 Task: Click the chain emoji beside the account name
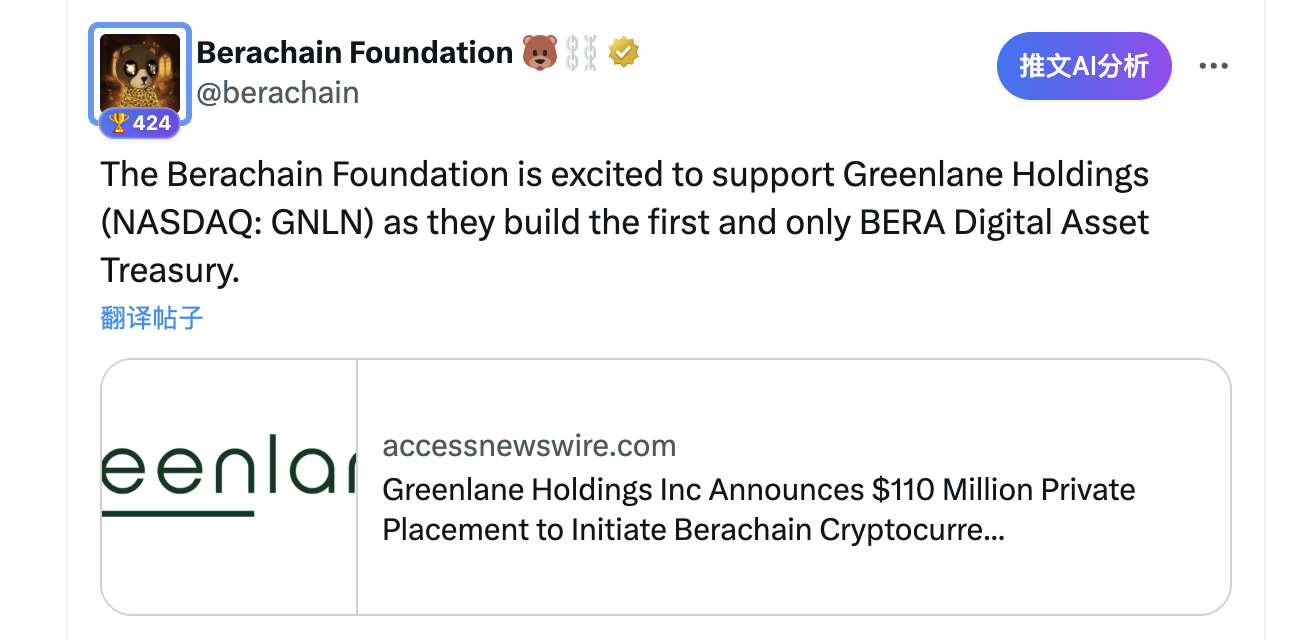click(x=581, y=53)
